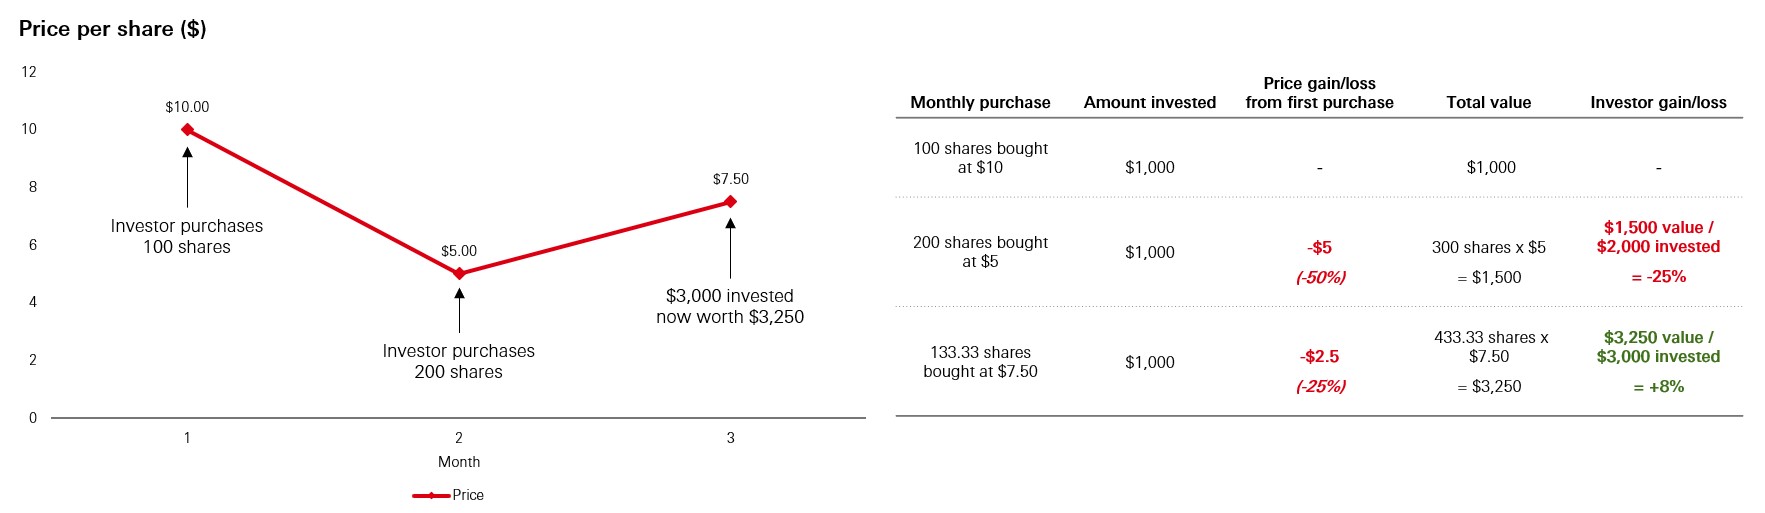Select the 'Price per share ($)' chart title

coord(113,28)
